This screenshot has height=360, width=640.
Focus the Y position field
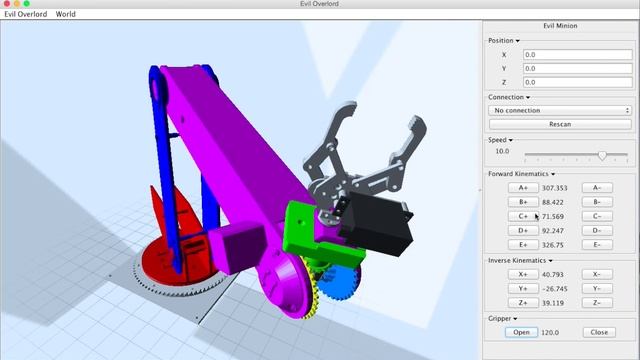click(x=578, y=69)
